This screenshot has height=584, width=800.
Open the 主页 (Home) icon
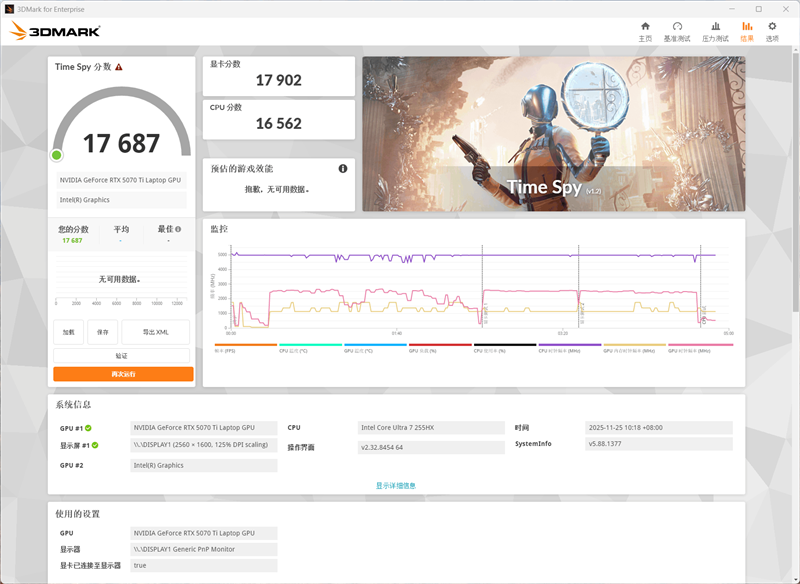[645, 31]
